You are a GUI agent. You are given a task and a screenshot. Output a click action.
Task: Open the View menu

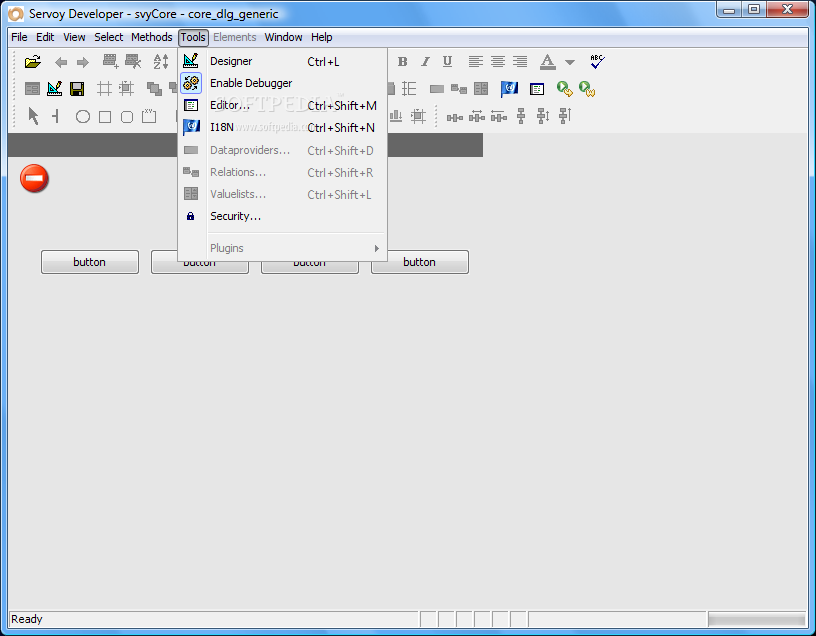tap(74, 37)
